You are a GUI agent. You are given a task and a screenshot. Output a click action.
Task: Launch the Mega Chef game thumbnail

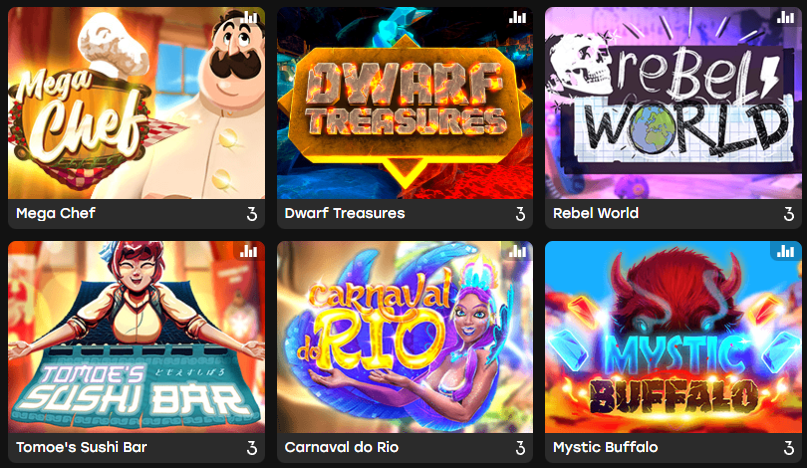point(136,103)
